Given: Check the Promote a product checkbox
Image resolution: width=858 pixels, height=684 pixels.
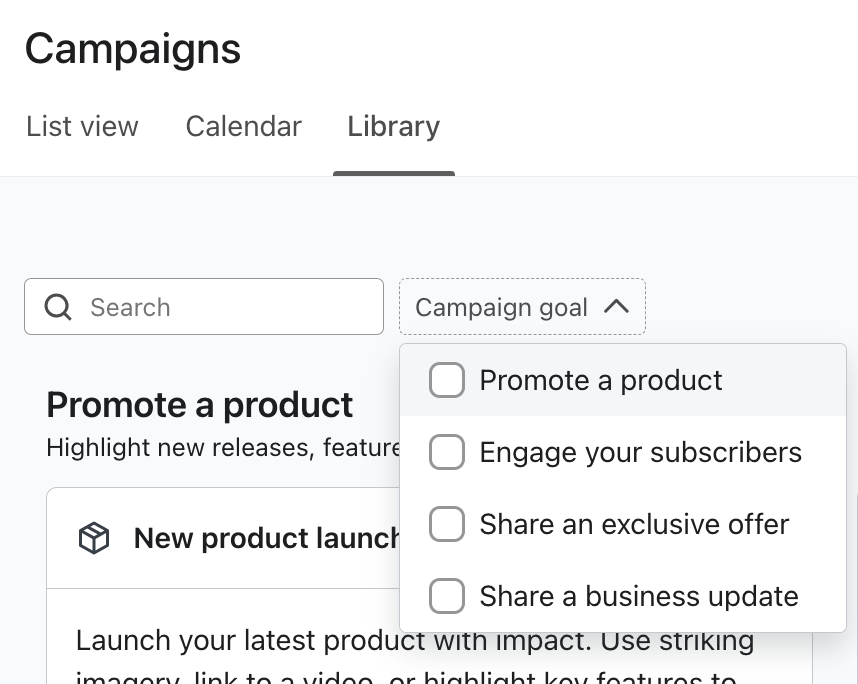Looking at the screenshot, I should (447, 380).
